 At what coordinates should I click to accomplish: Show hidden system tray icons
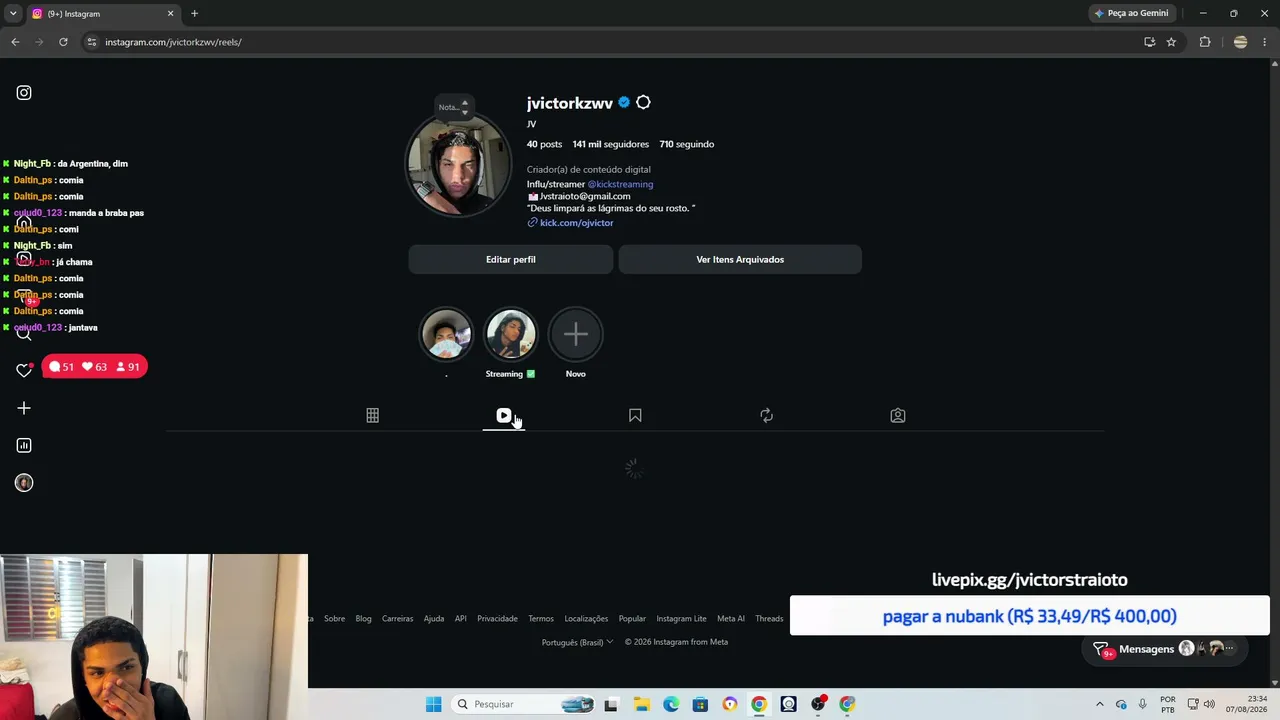[x=1100, y=704]
